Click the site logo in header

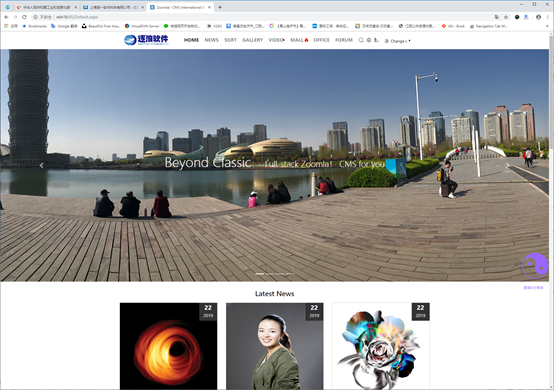tap(146, 40)
